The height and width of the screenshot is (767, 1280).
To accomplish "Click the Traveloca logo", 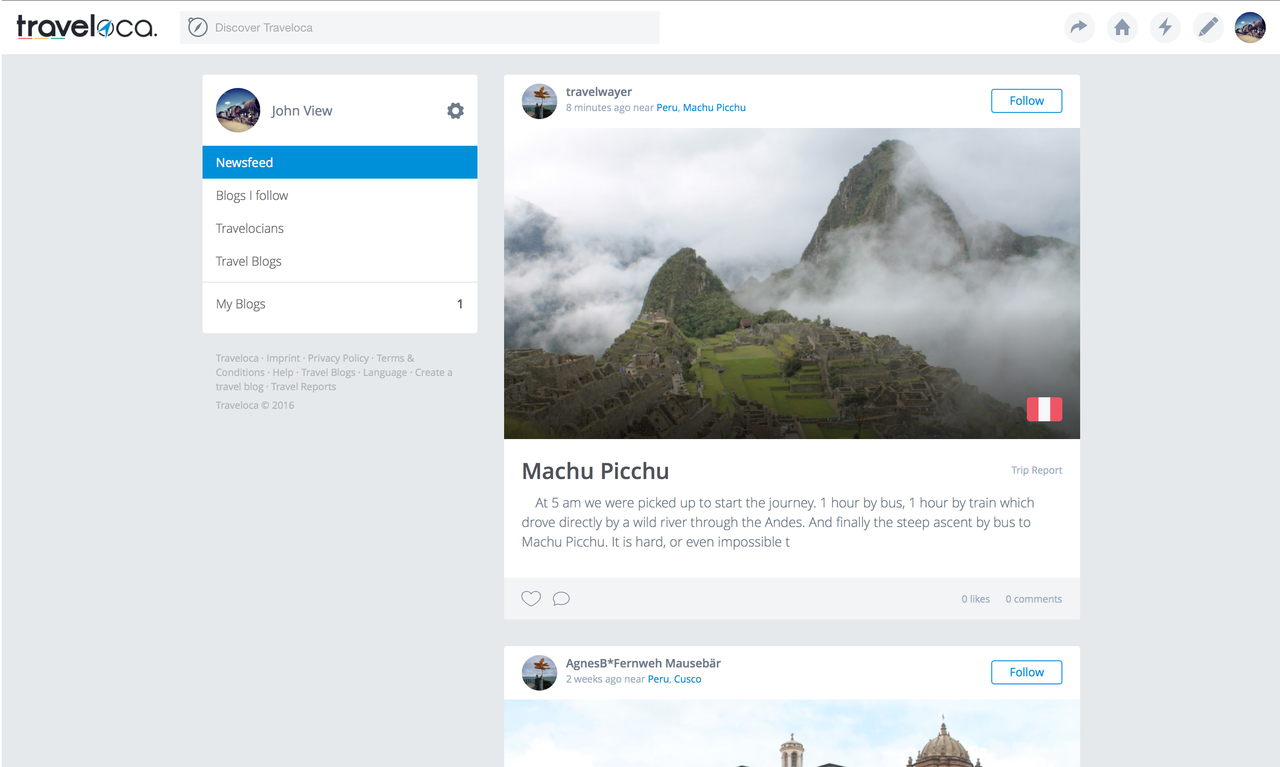I will [87, 27].
